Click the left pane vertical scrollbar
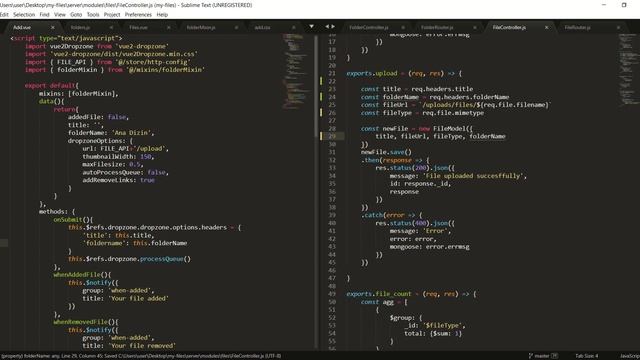 coord(316,86)
